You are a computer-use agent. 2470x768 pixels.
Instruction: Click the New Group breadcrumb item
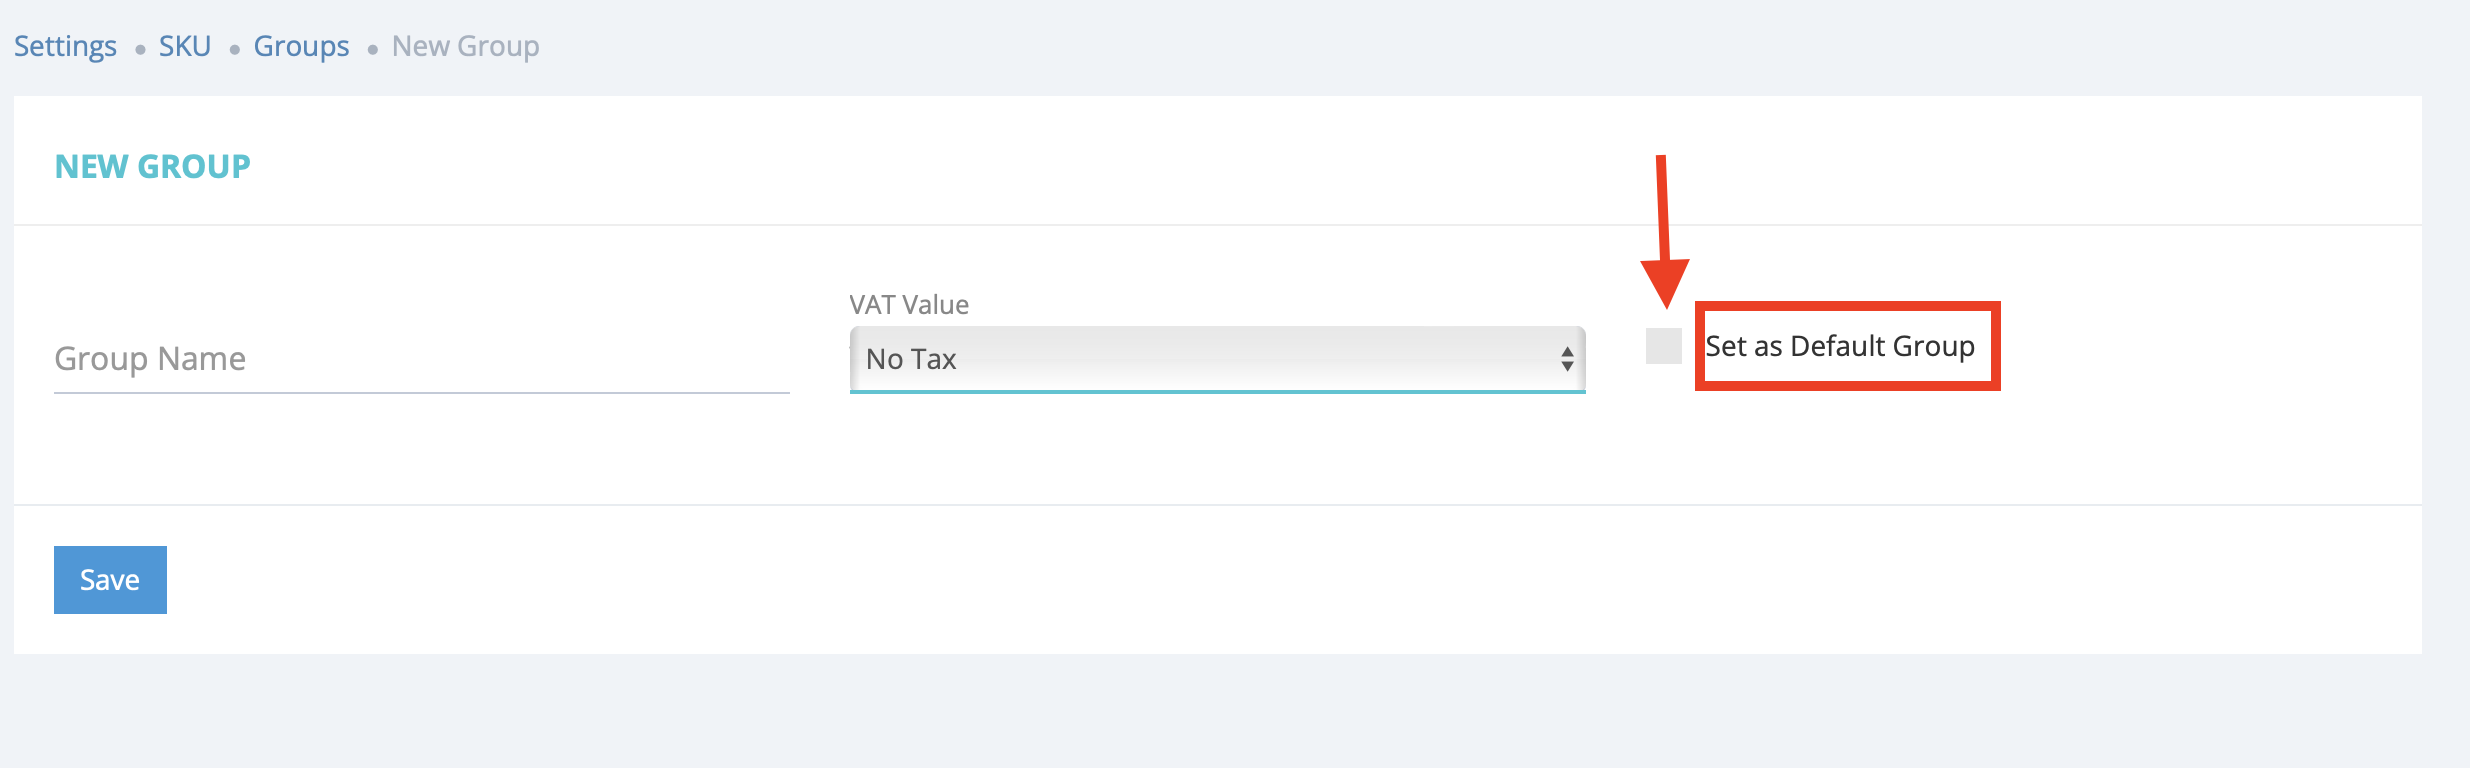465,46
